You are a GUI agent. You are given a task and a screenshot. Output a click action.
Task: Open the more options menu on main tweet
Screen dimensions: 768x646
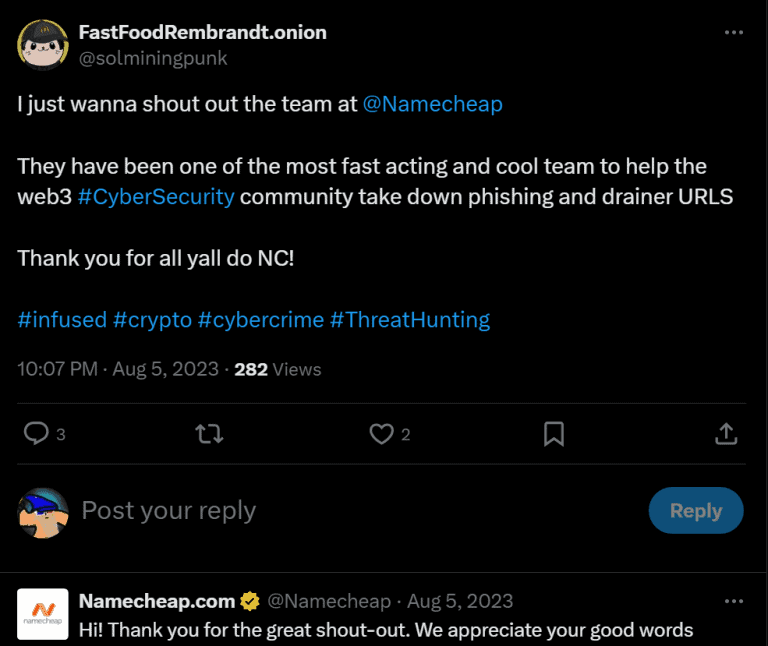[x=734, y=32]
